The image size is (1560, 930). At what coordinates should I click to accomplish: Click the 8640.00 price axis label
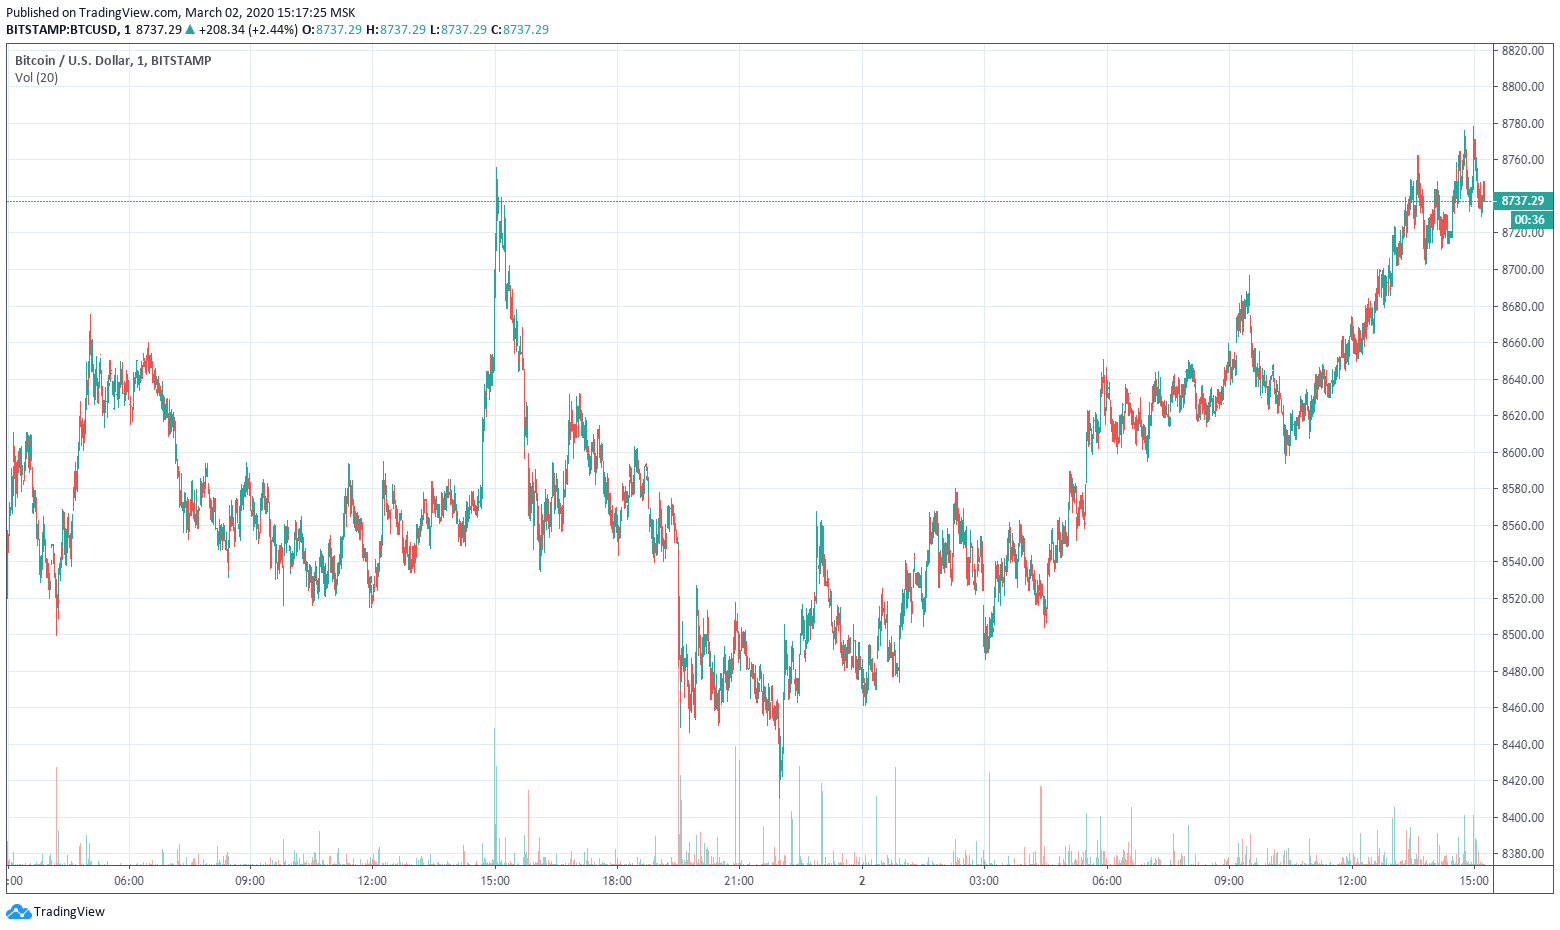tap(1523, 380)
